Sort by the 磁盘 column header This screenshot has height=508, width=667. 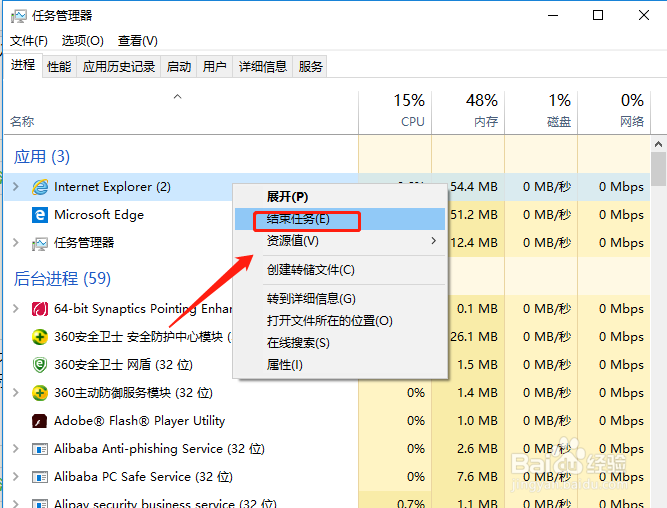tap(541, 112)
